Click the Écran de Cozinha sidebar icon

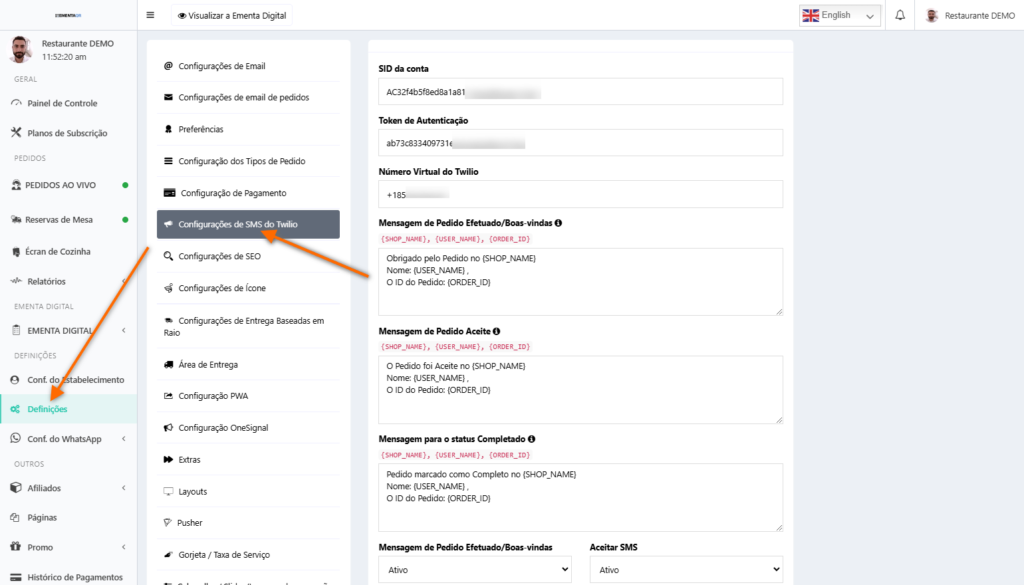coord(16,251)
